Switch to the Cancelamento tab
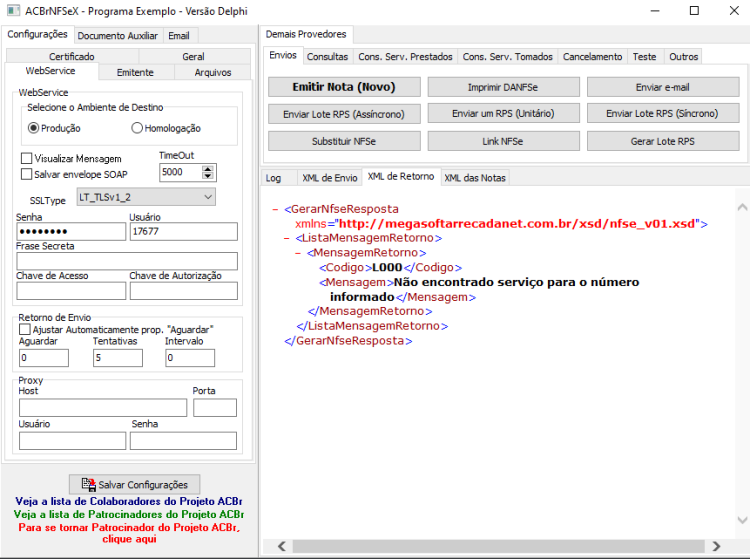 point(593,56)
